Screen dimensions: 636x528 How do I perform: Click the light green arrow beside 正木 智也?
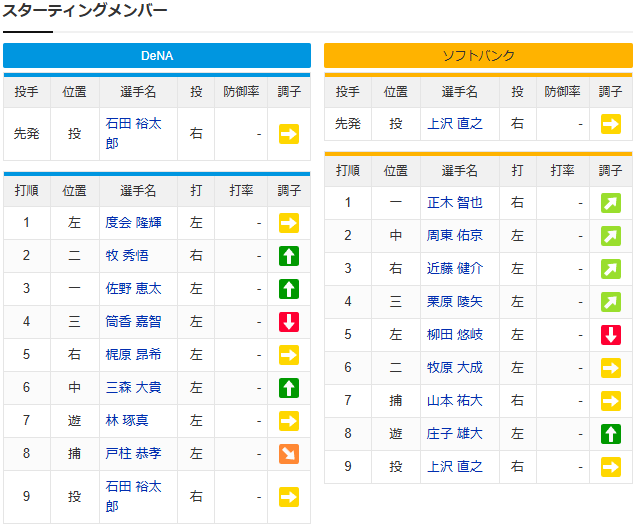610,203
